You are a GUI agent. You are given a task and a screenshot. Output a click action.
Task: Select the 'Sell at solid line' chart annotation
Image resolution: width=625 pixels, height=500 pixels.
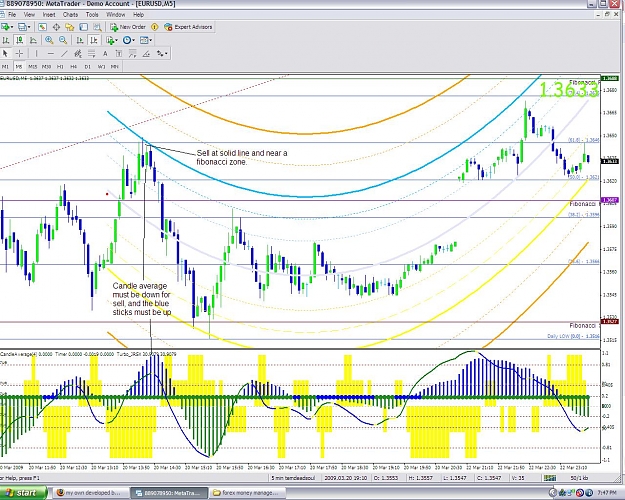tap(242, 157)
